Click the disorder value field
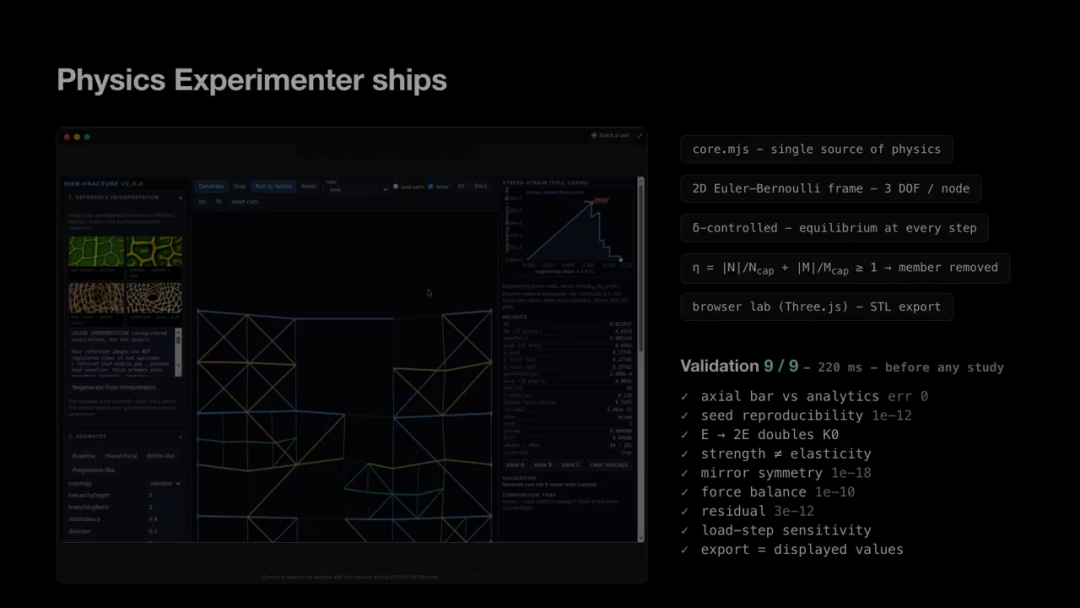This screenshot has width=1080, height=608. pos(164,532)
